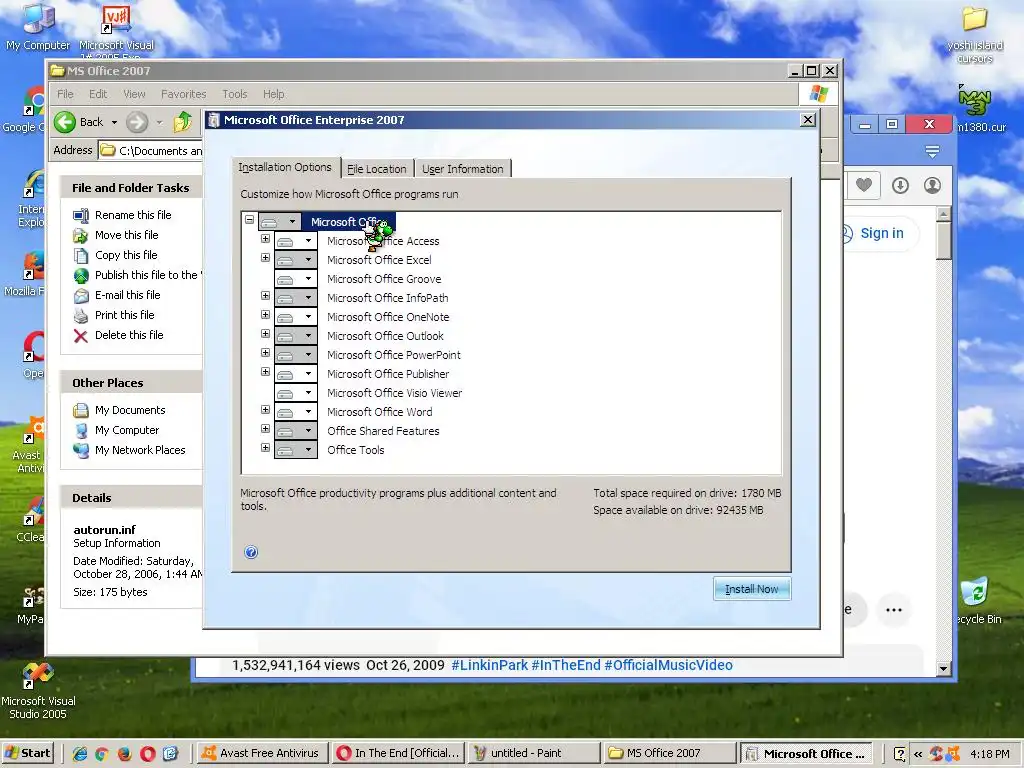Expand the Microsoft Office Access node
Viewport: 1024px width, 768px height.
265,239
